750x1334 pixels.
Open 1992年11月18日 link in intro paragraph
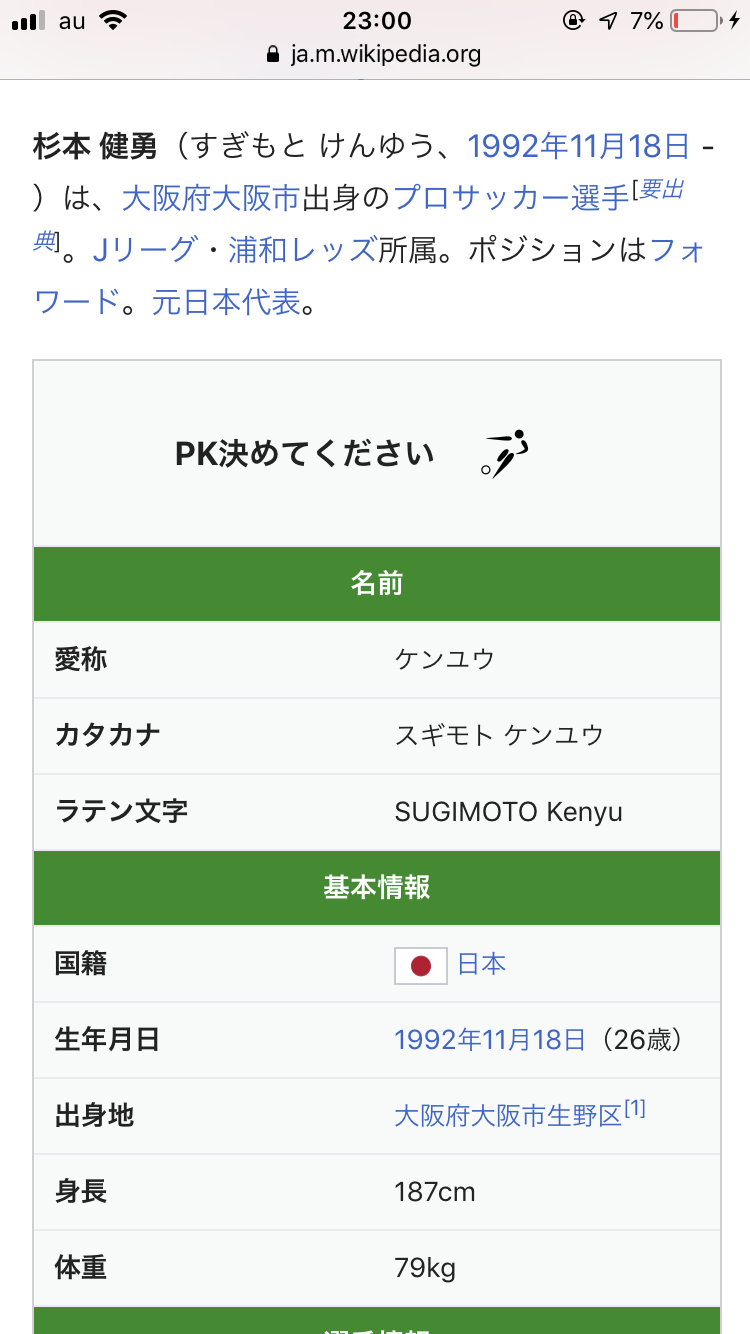click(x=579, y=146)
